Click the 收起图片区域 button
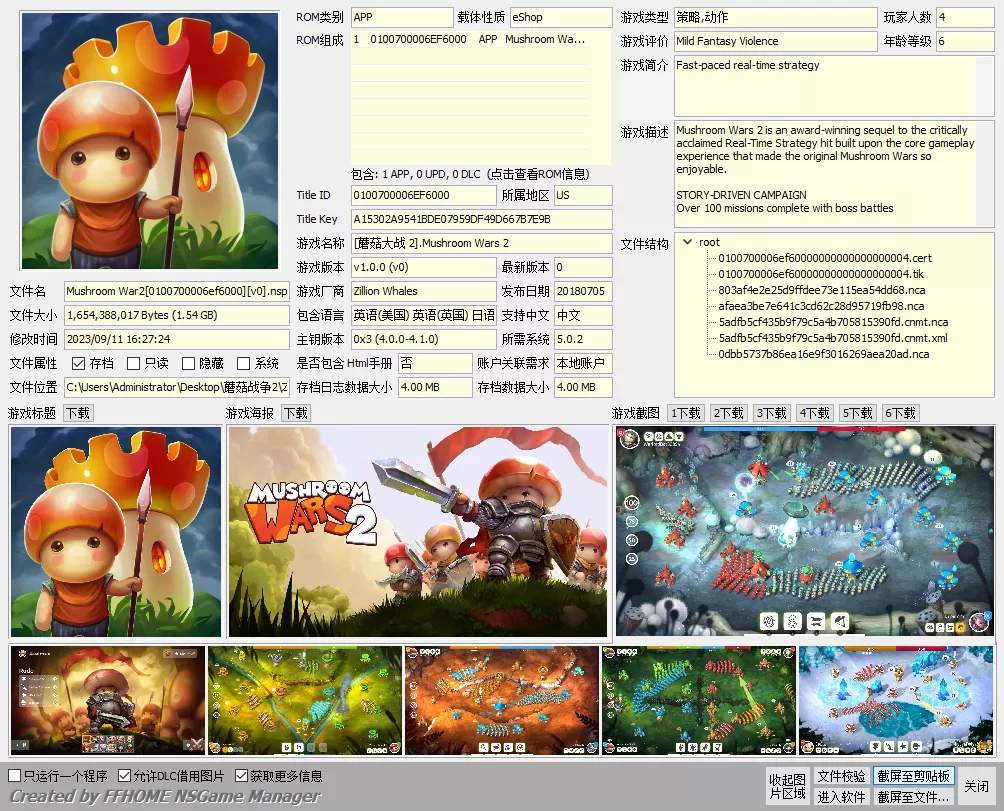The width and height of the screenshot is (1004, 811). click(786, 782)
